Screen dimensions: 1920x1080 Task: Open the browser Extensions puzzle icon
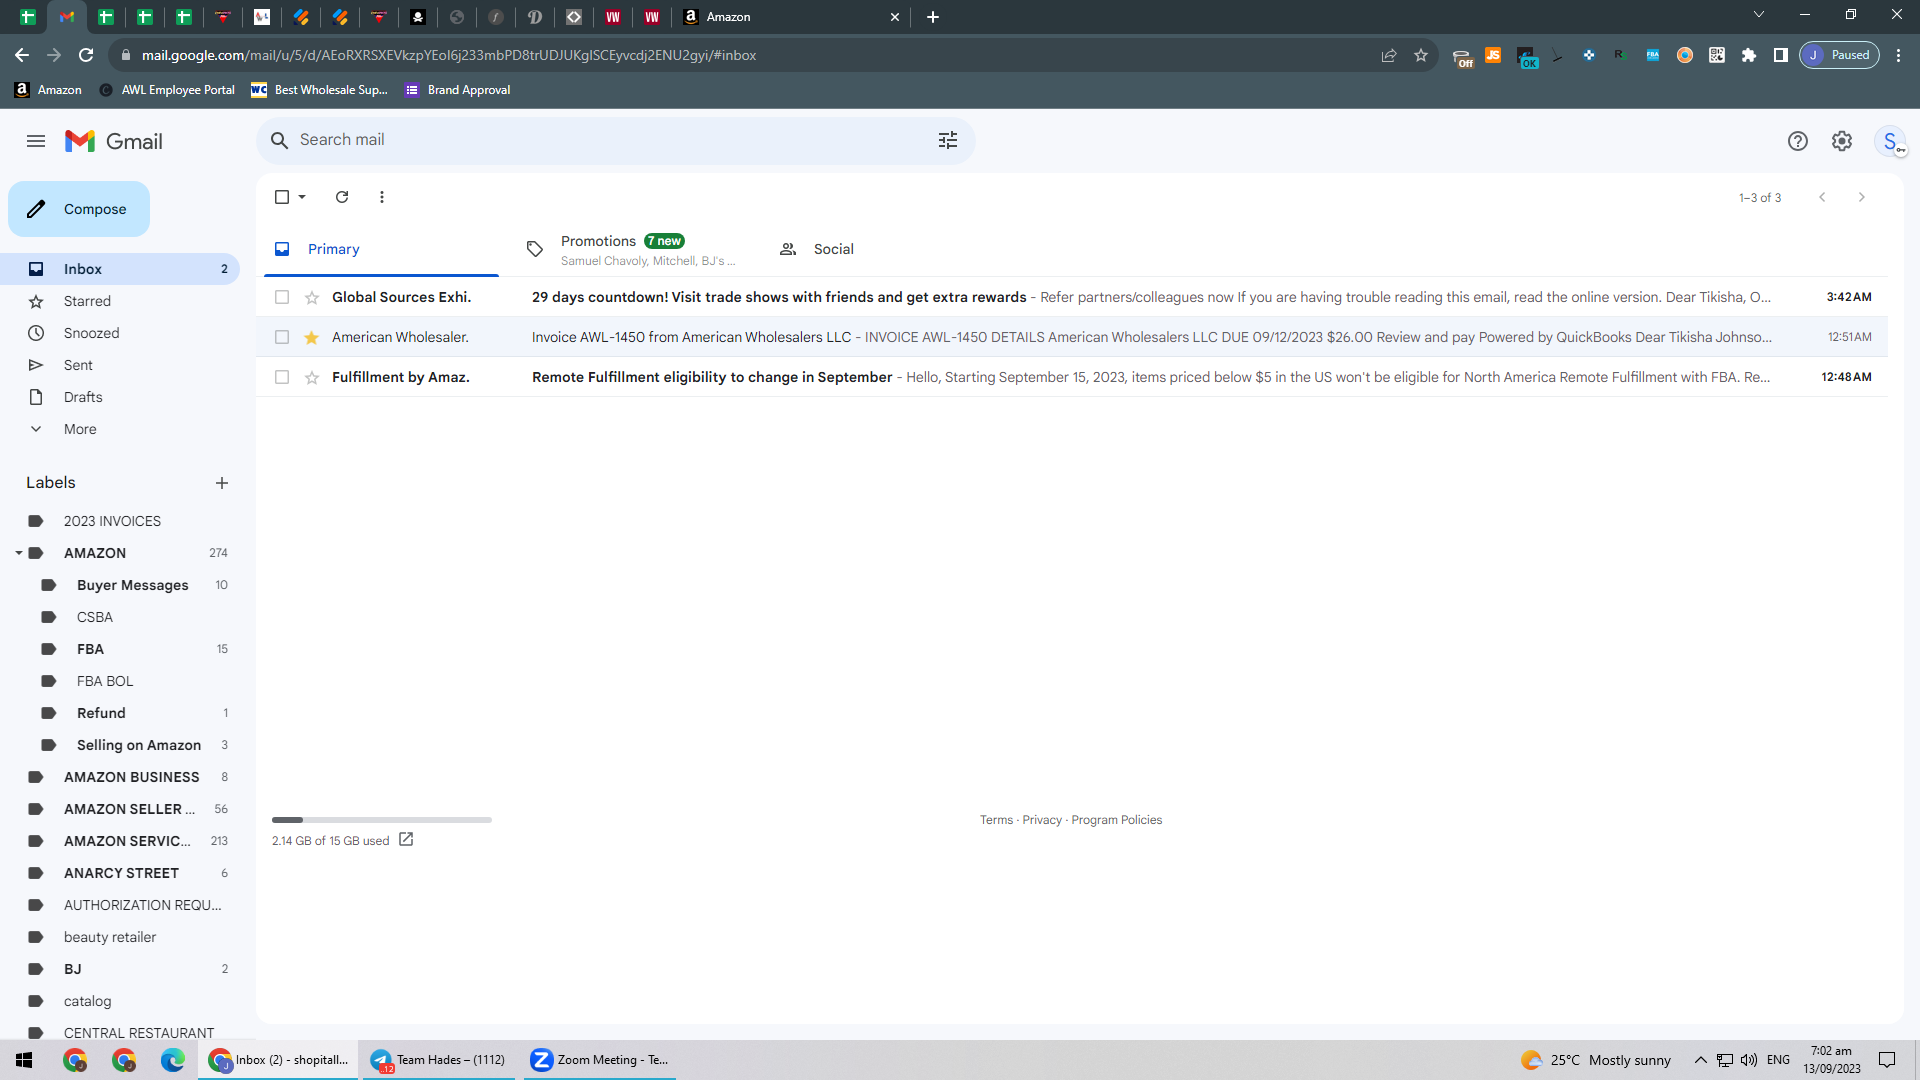pos(1749,55)
